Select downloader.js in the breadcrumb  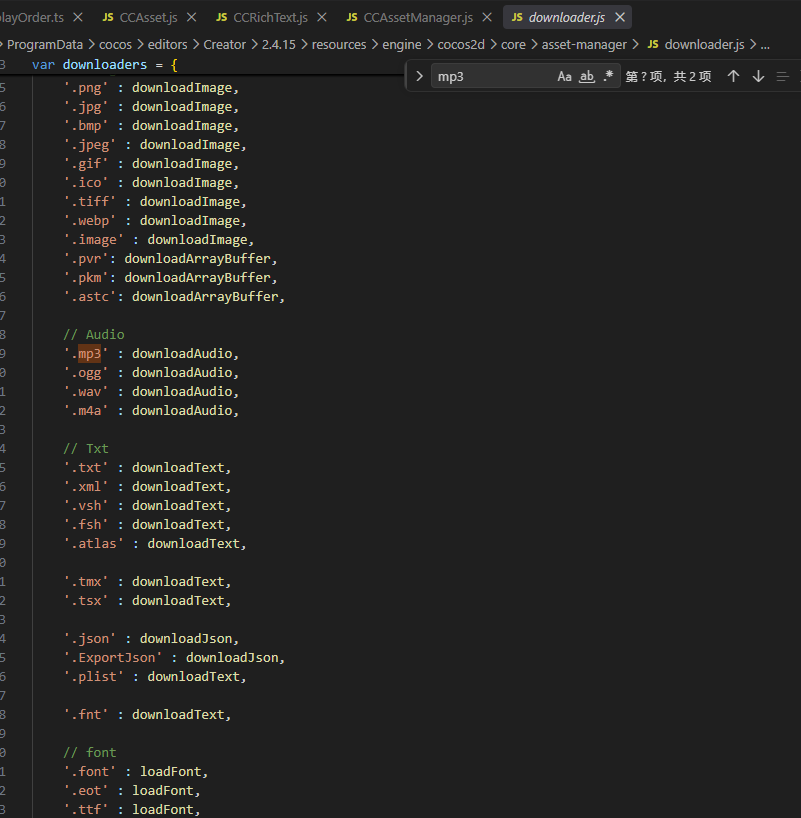pyautogui.click(x=696, y=45)
